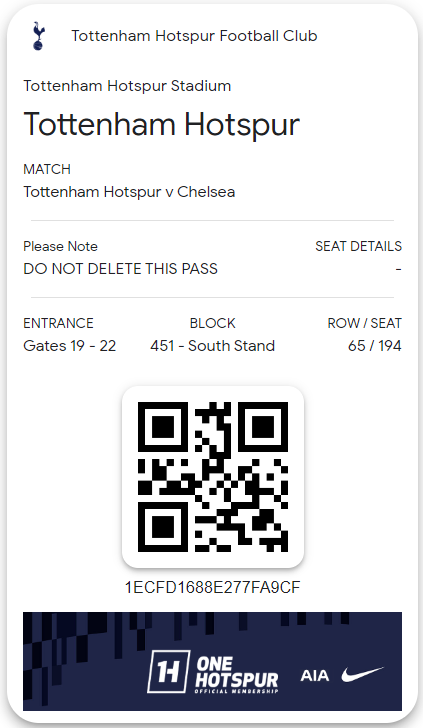Click the DO NOT DELETE THIS PASS notice

click(120, 269)
